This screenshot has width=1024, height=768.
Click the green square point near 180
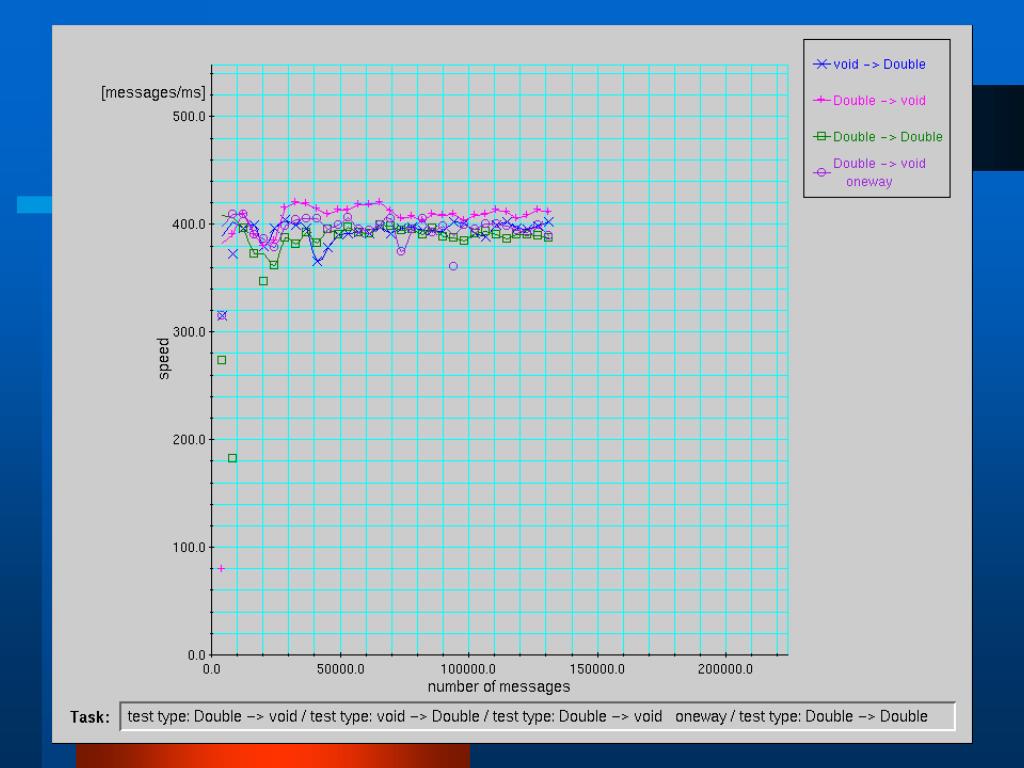pyautogui.click(x=232, y=458)
